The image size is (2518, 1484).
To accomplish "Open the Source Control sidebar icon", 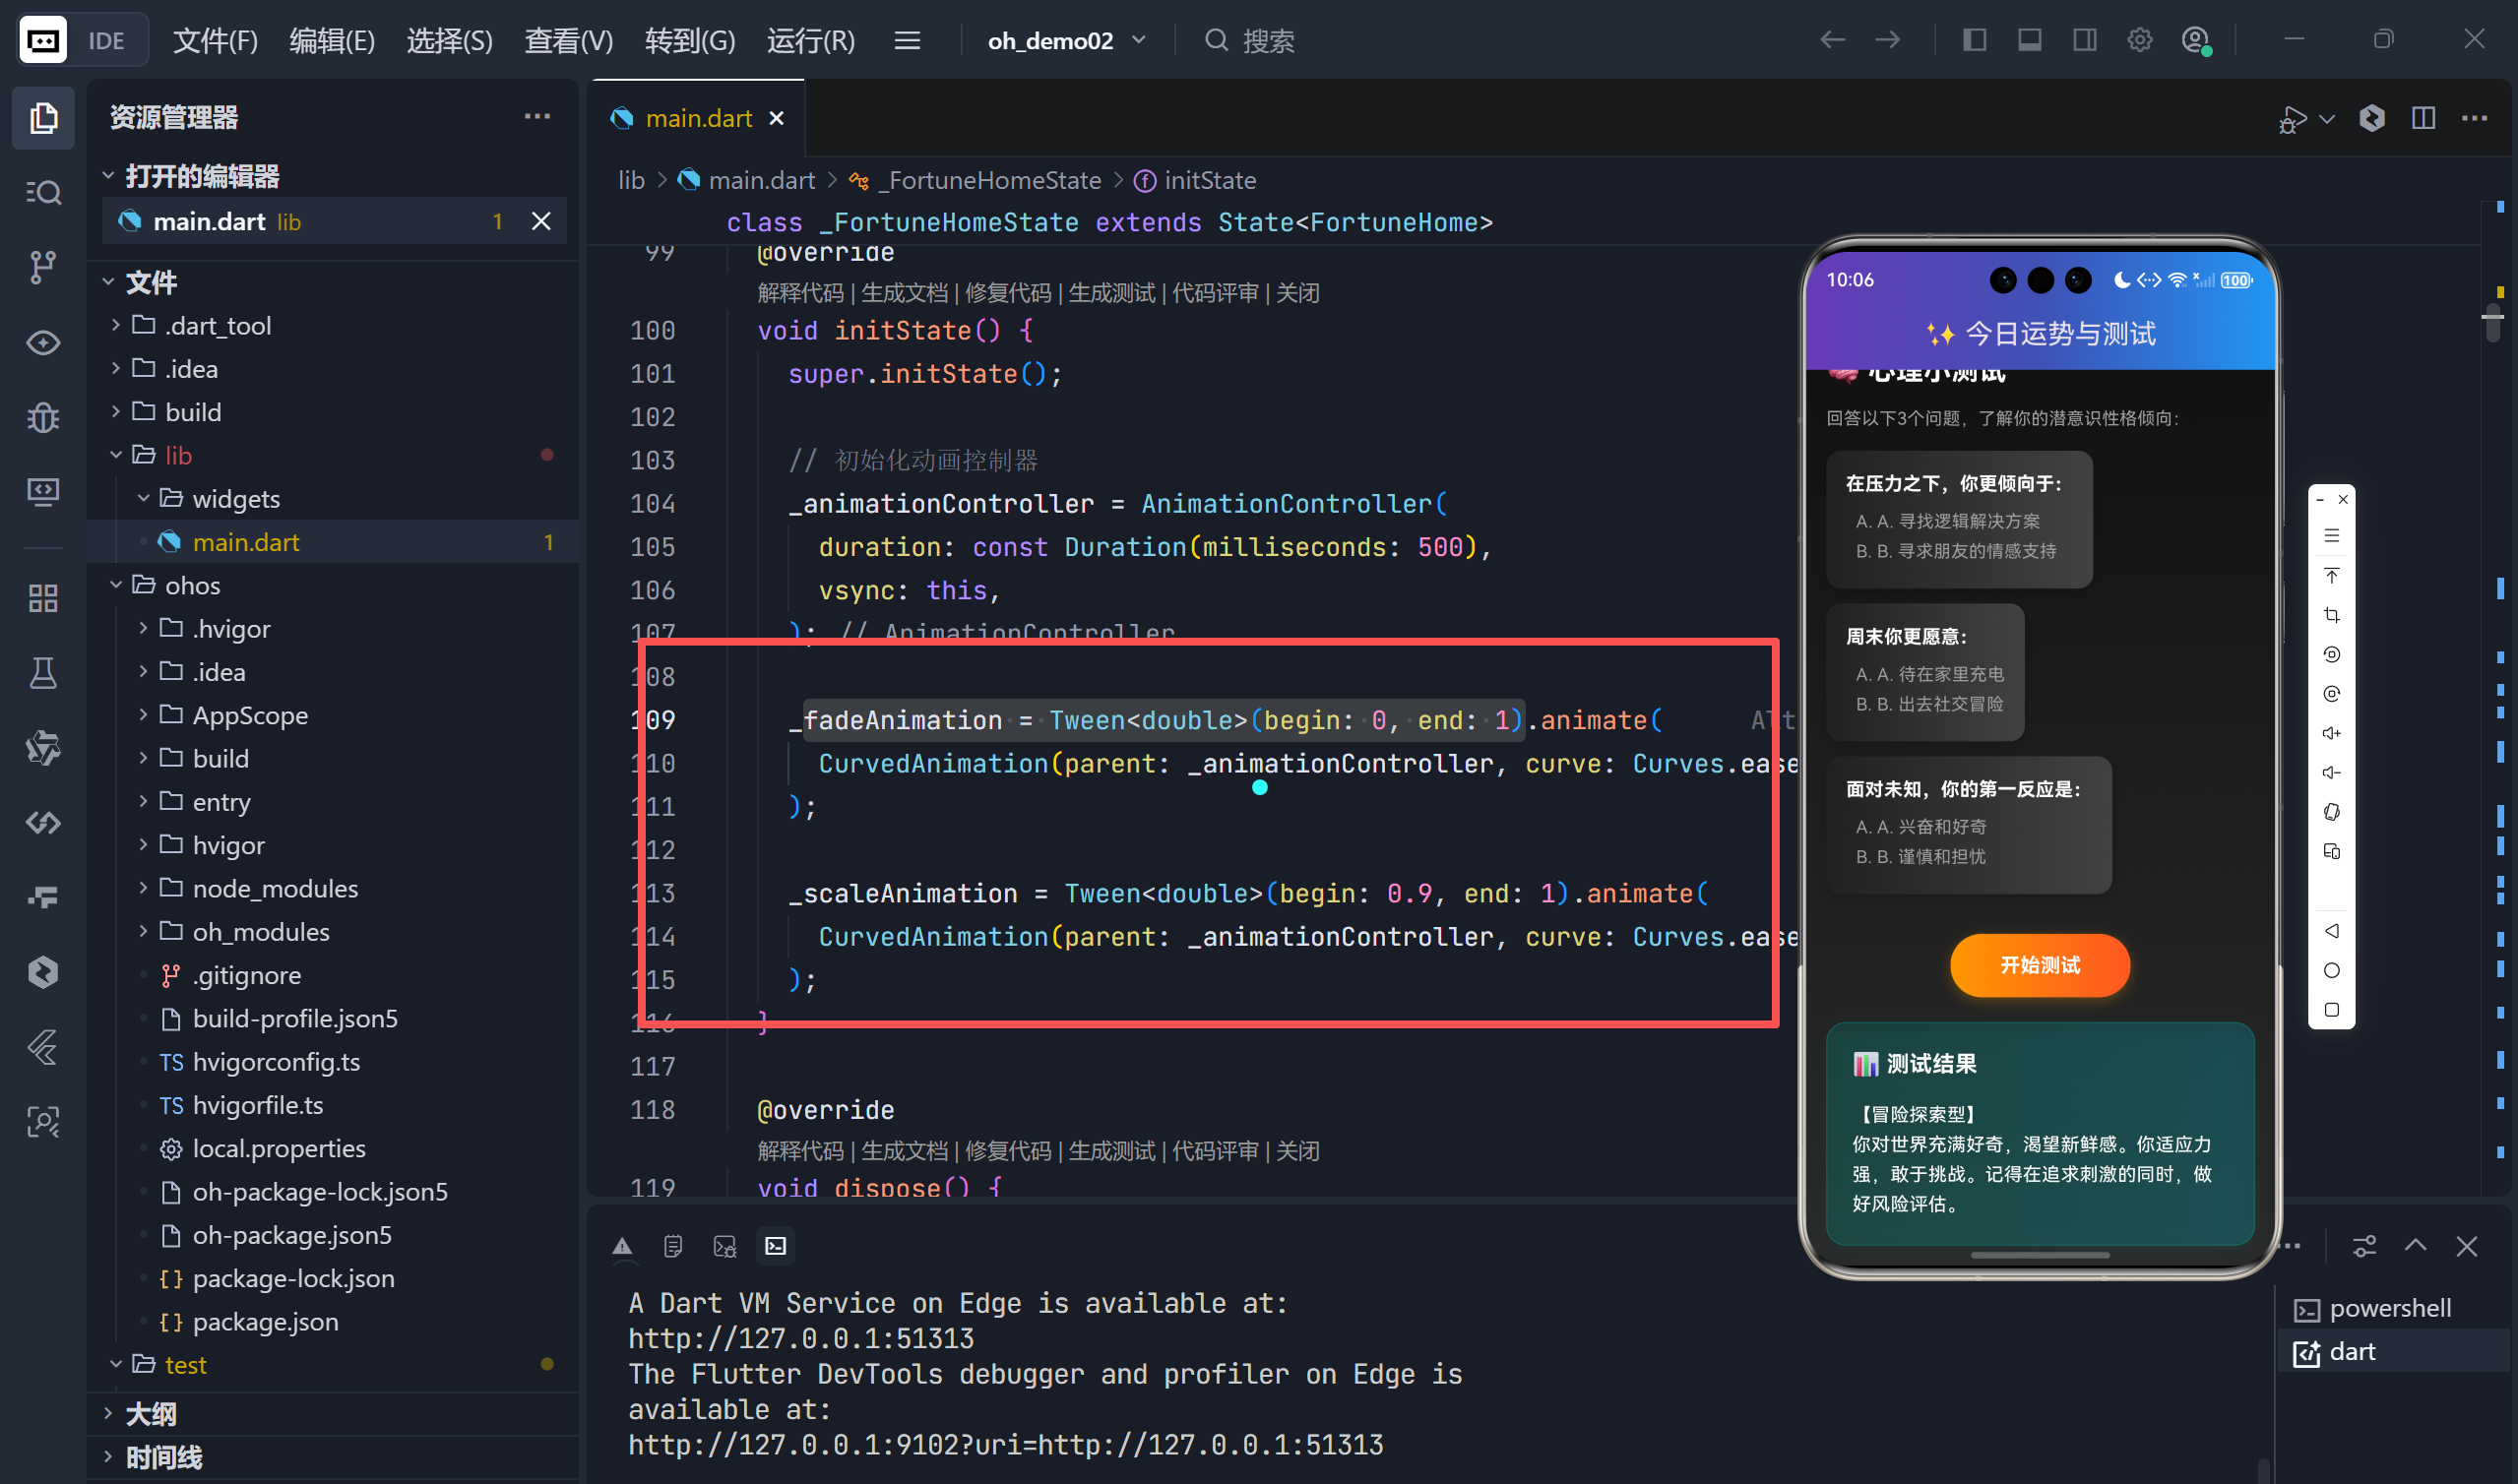I will coord(42,267).
